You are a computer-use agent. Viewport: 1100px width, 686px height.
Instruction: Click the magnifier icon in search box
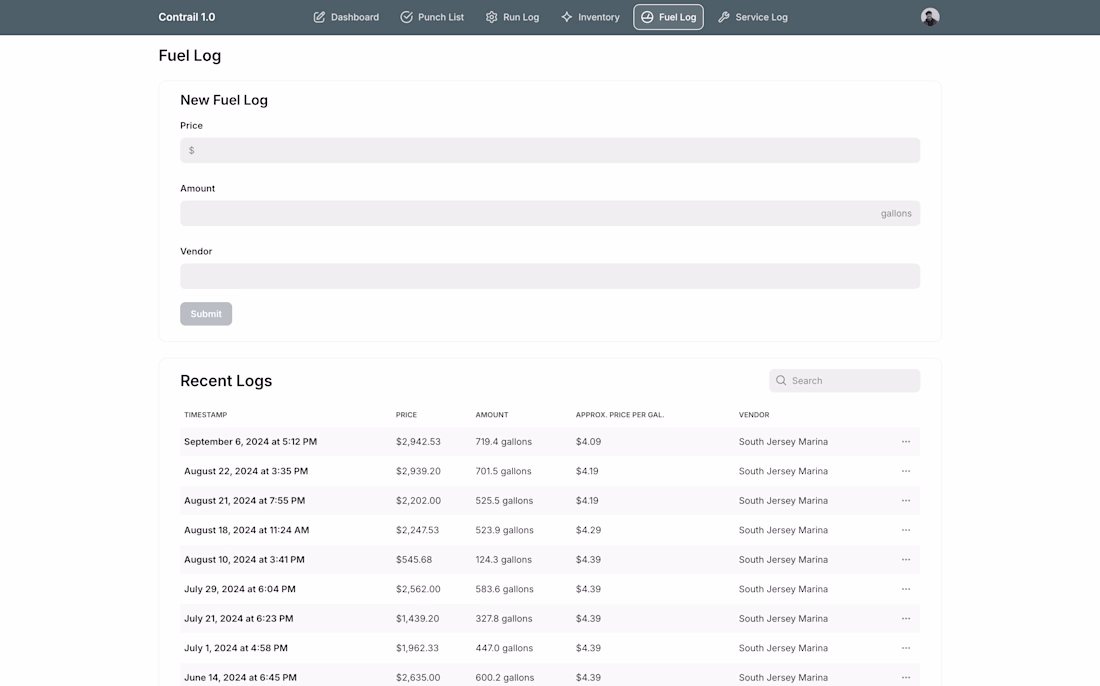point(781,381)
